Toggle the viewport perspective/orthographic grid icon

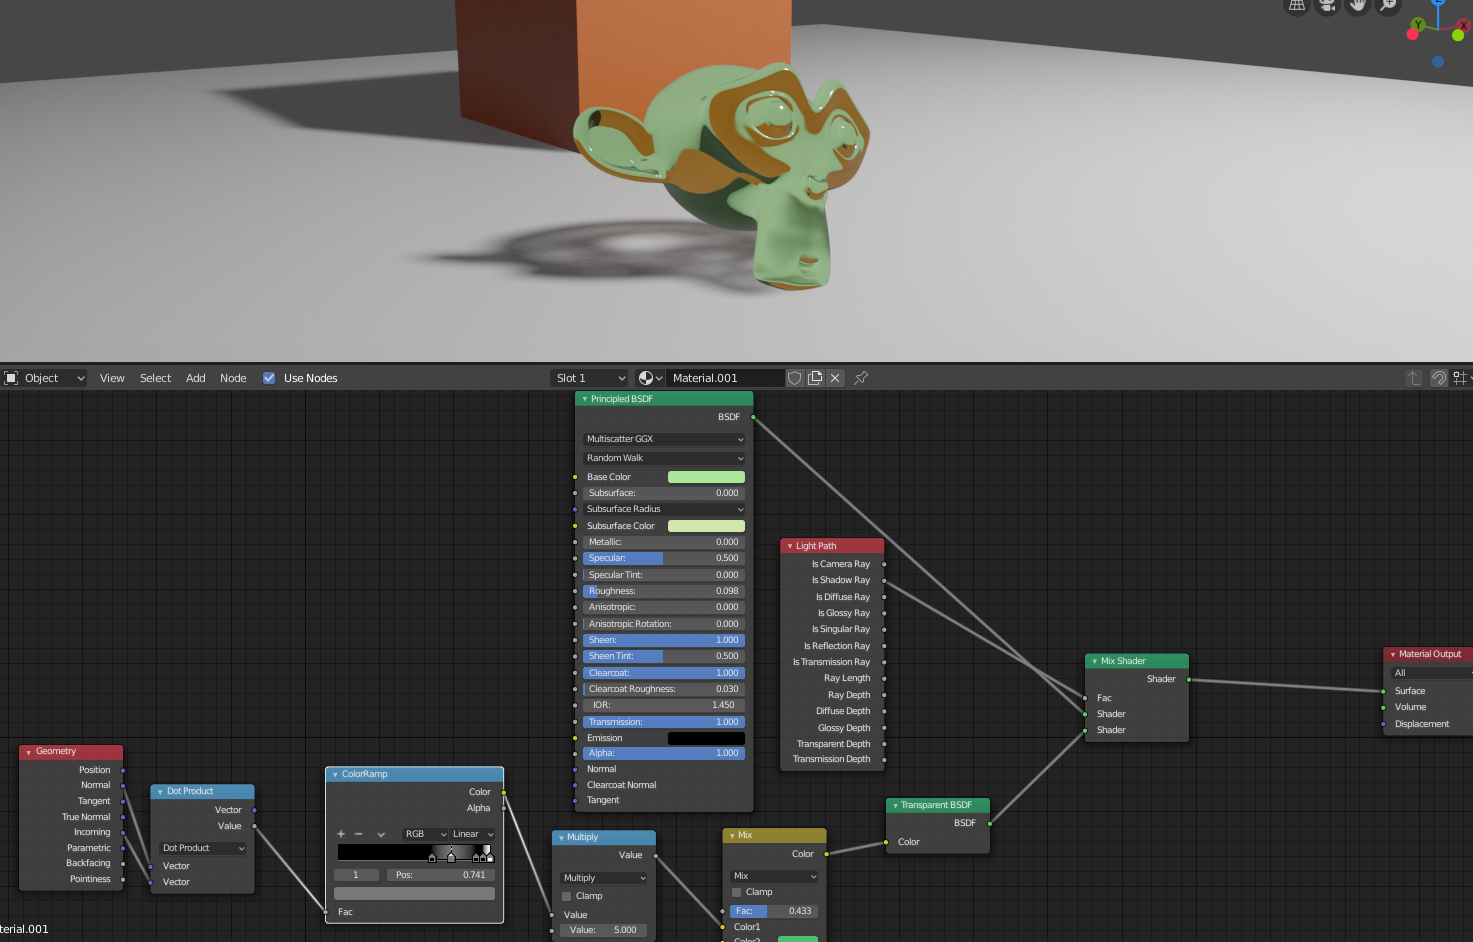tap(1297, 5)
